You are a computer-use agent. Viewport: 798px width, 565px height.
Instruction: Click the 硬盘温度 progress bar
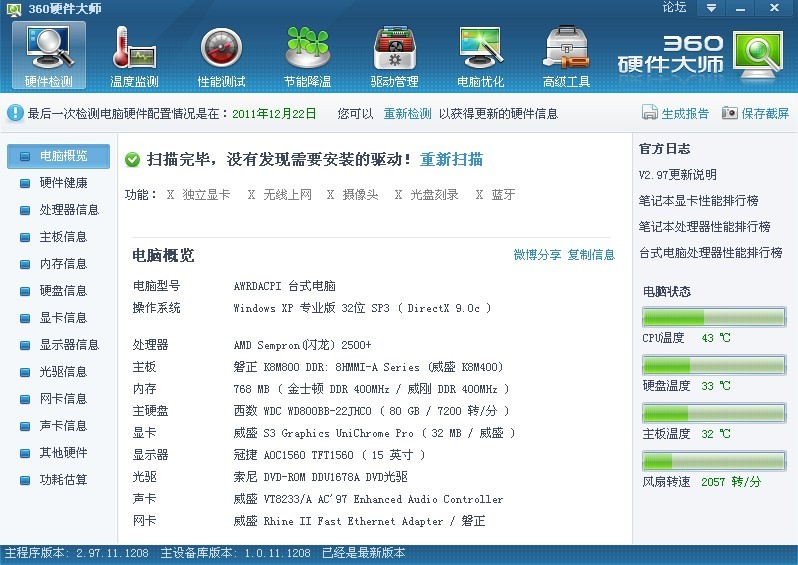pyautogui.click(x=714, y=365)
